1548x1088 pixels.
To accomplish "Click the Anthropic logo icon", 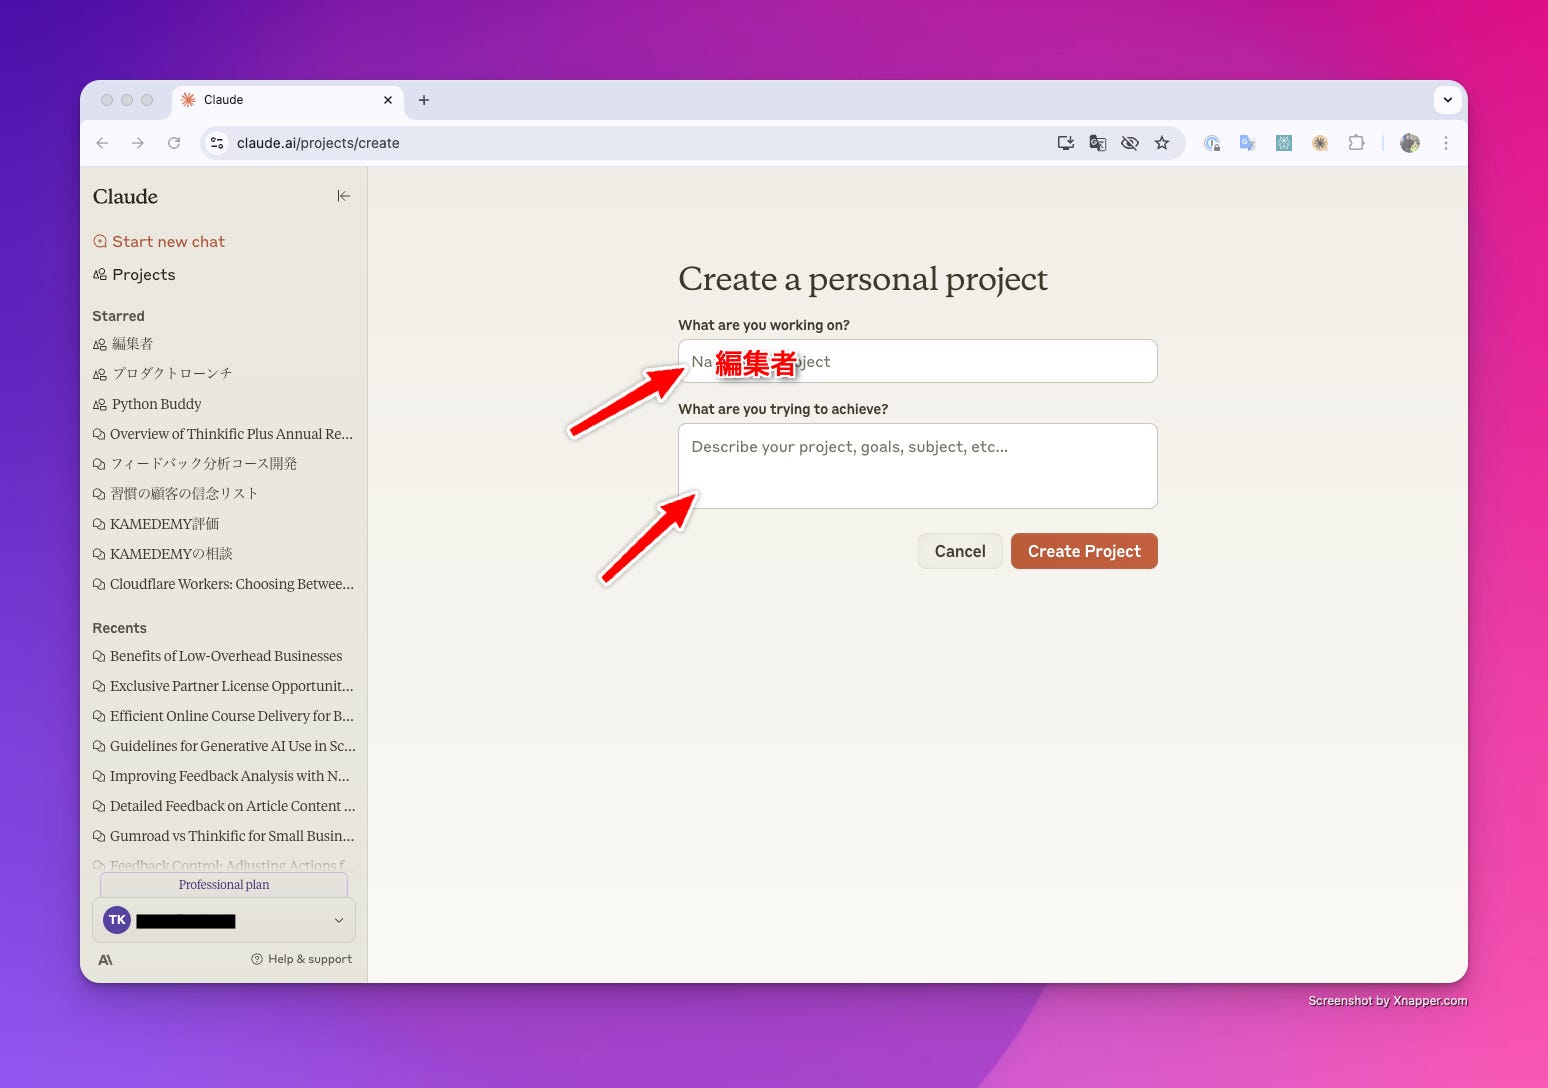I will point(105,959).
